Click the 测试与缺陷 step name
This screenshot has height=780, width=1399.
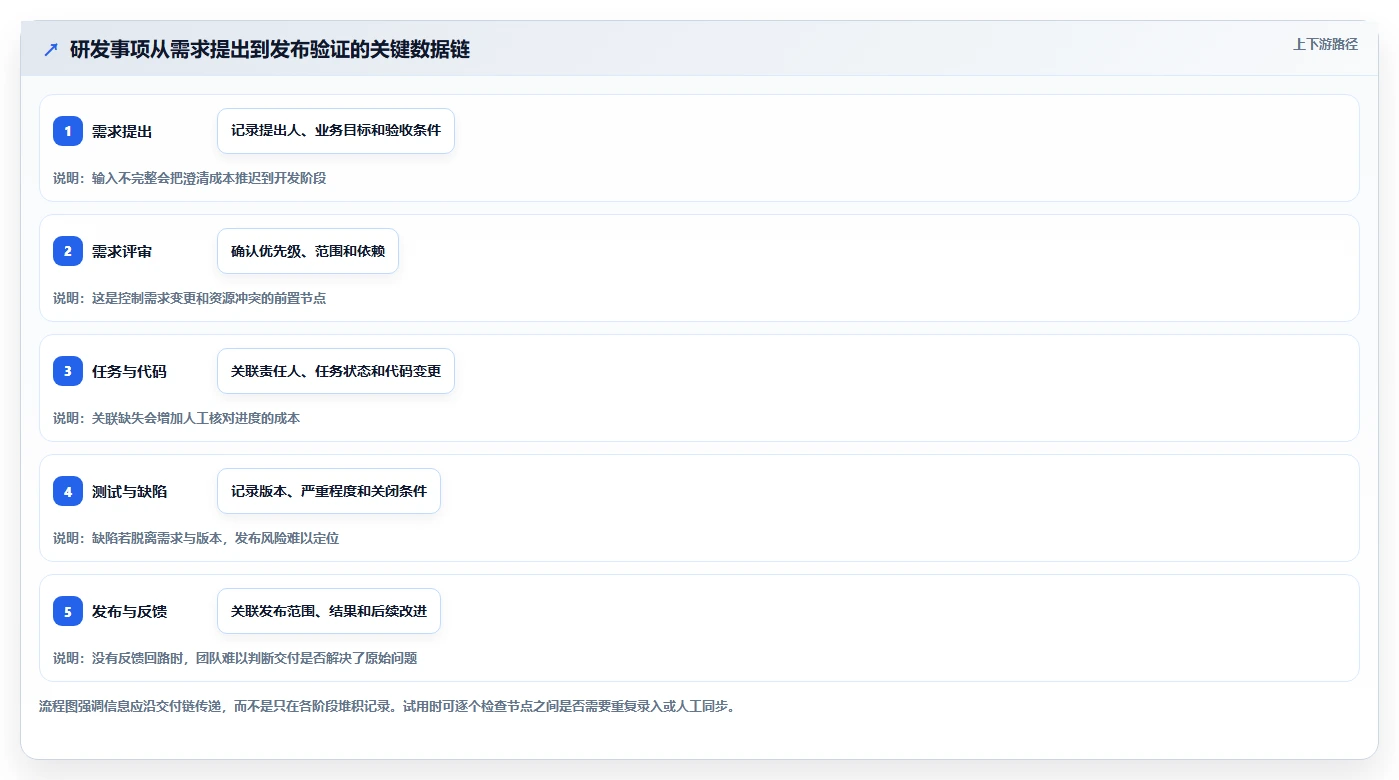[129, 492]
